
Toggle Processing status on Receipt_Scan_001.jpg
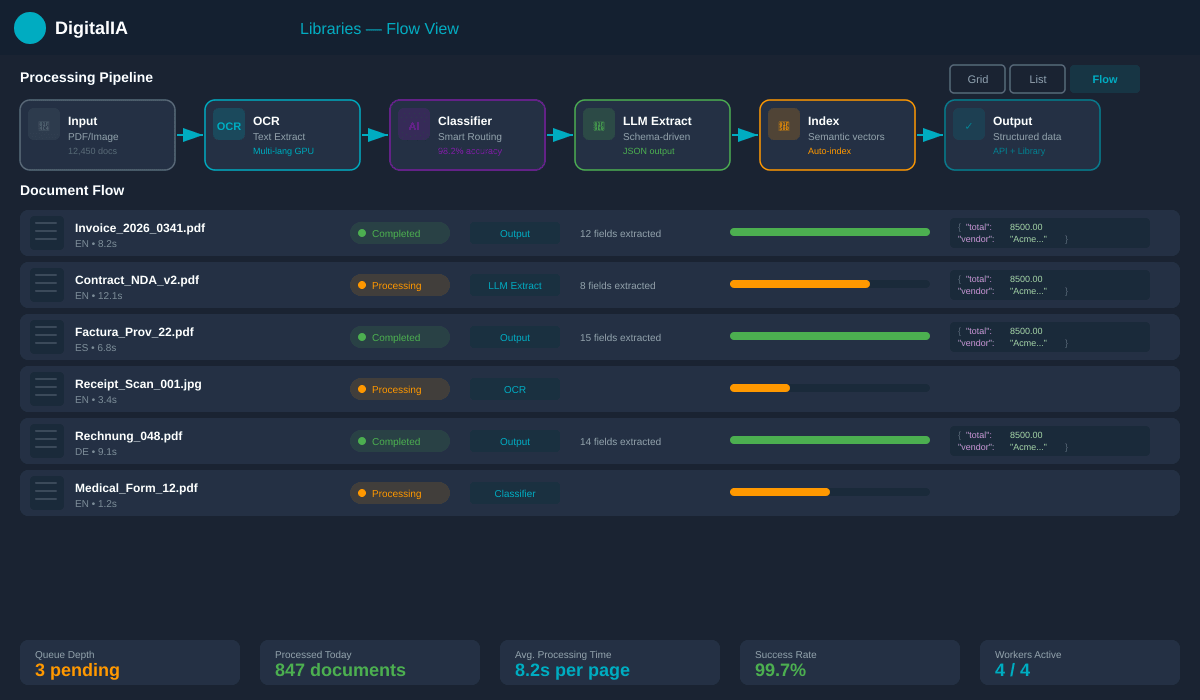(400, 389)
